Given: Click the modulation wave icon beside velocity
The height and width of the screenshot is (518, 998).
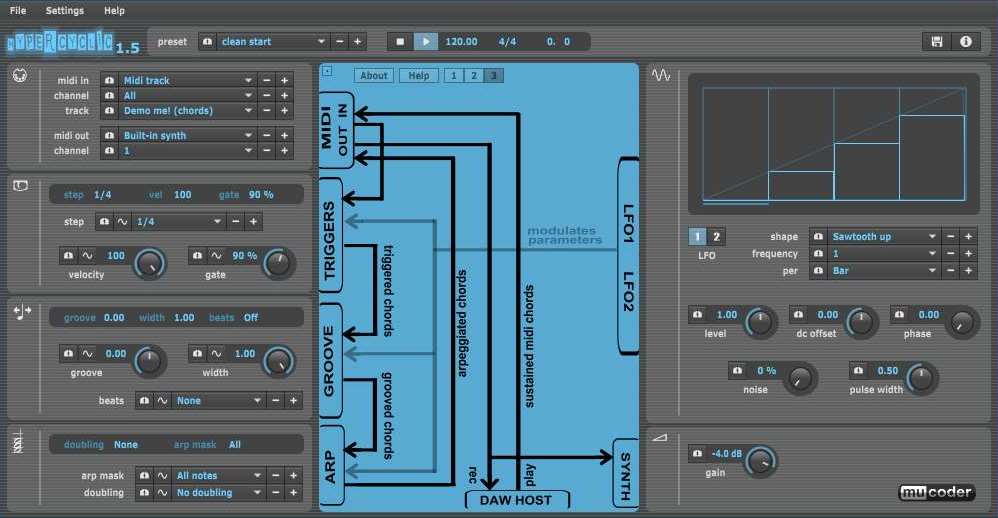Looking at the screenshot, I should [87, 256].
